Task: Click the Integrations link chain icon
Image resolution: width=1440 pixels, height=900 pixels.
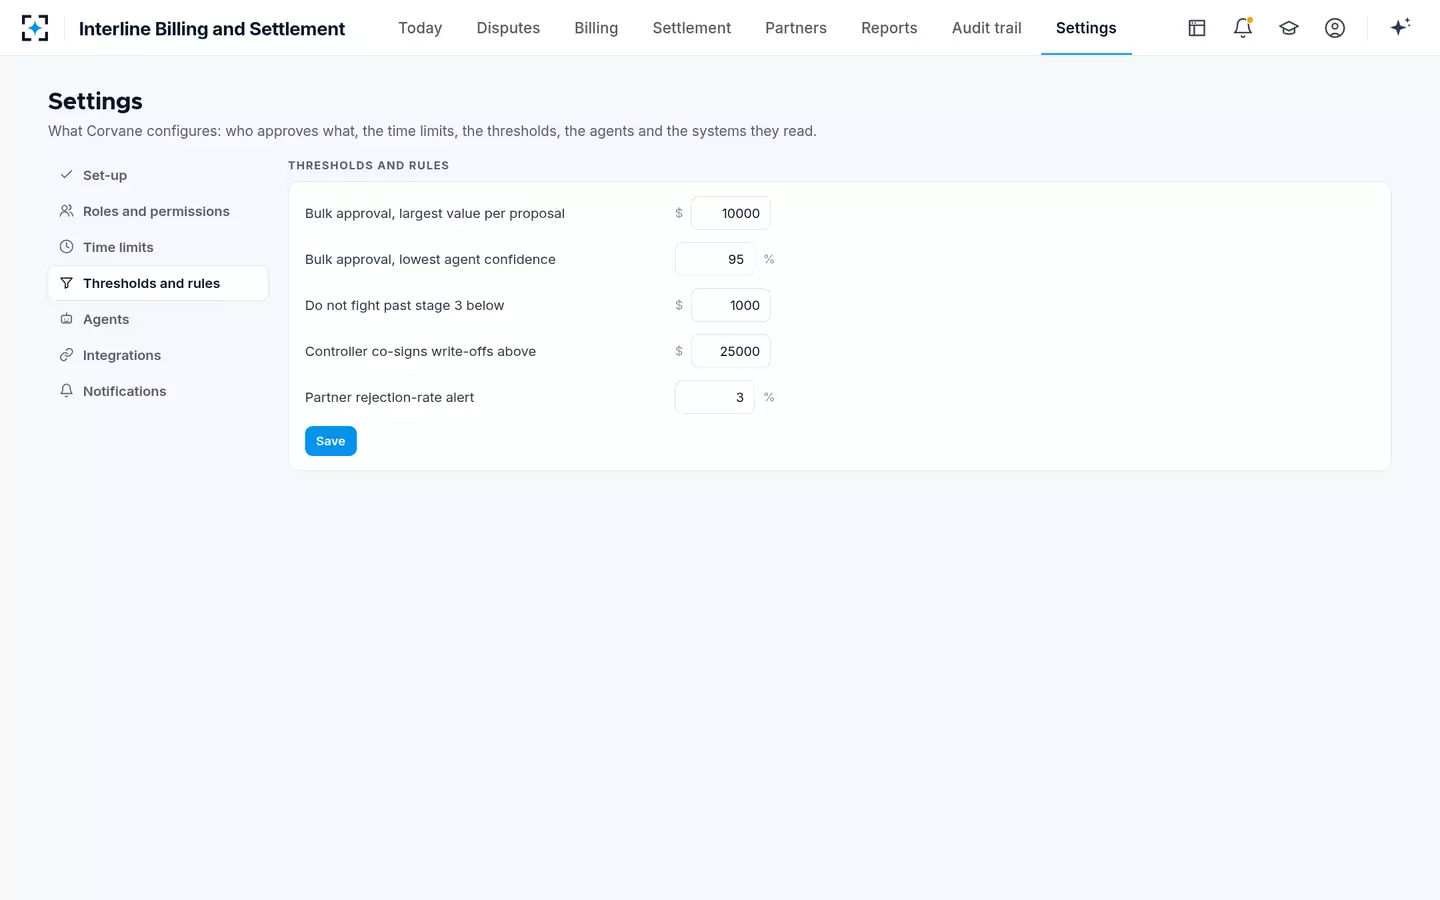Action: (x=66, y=355)
